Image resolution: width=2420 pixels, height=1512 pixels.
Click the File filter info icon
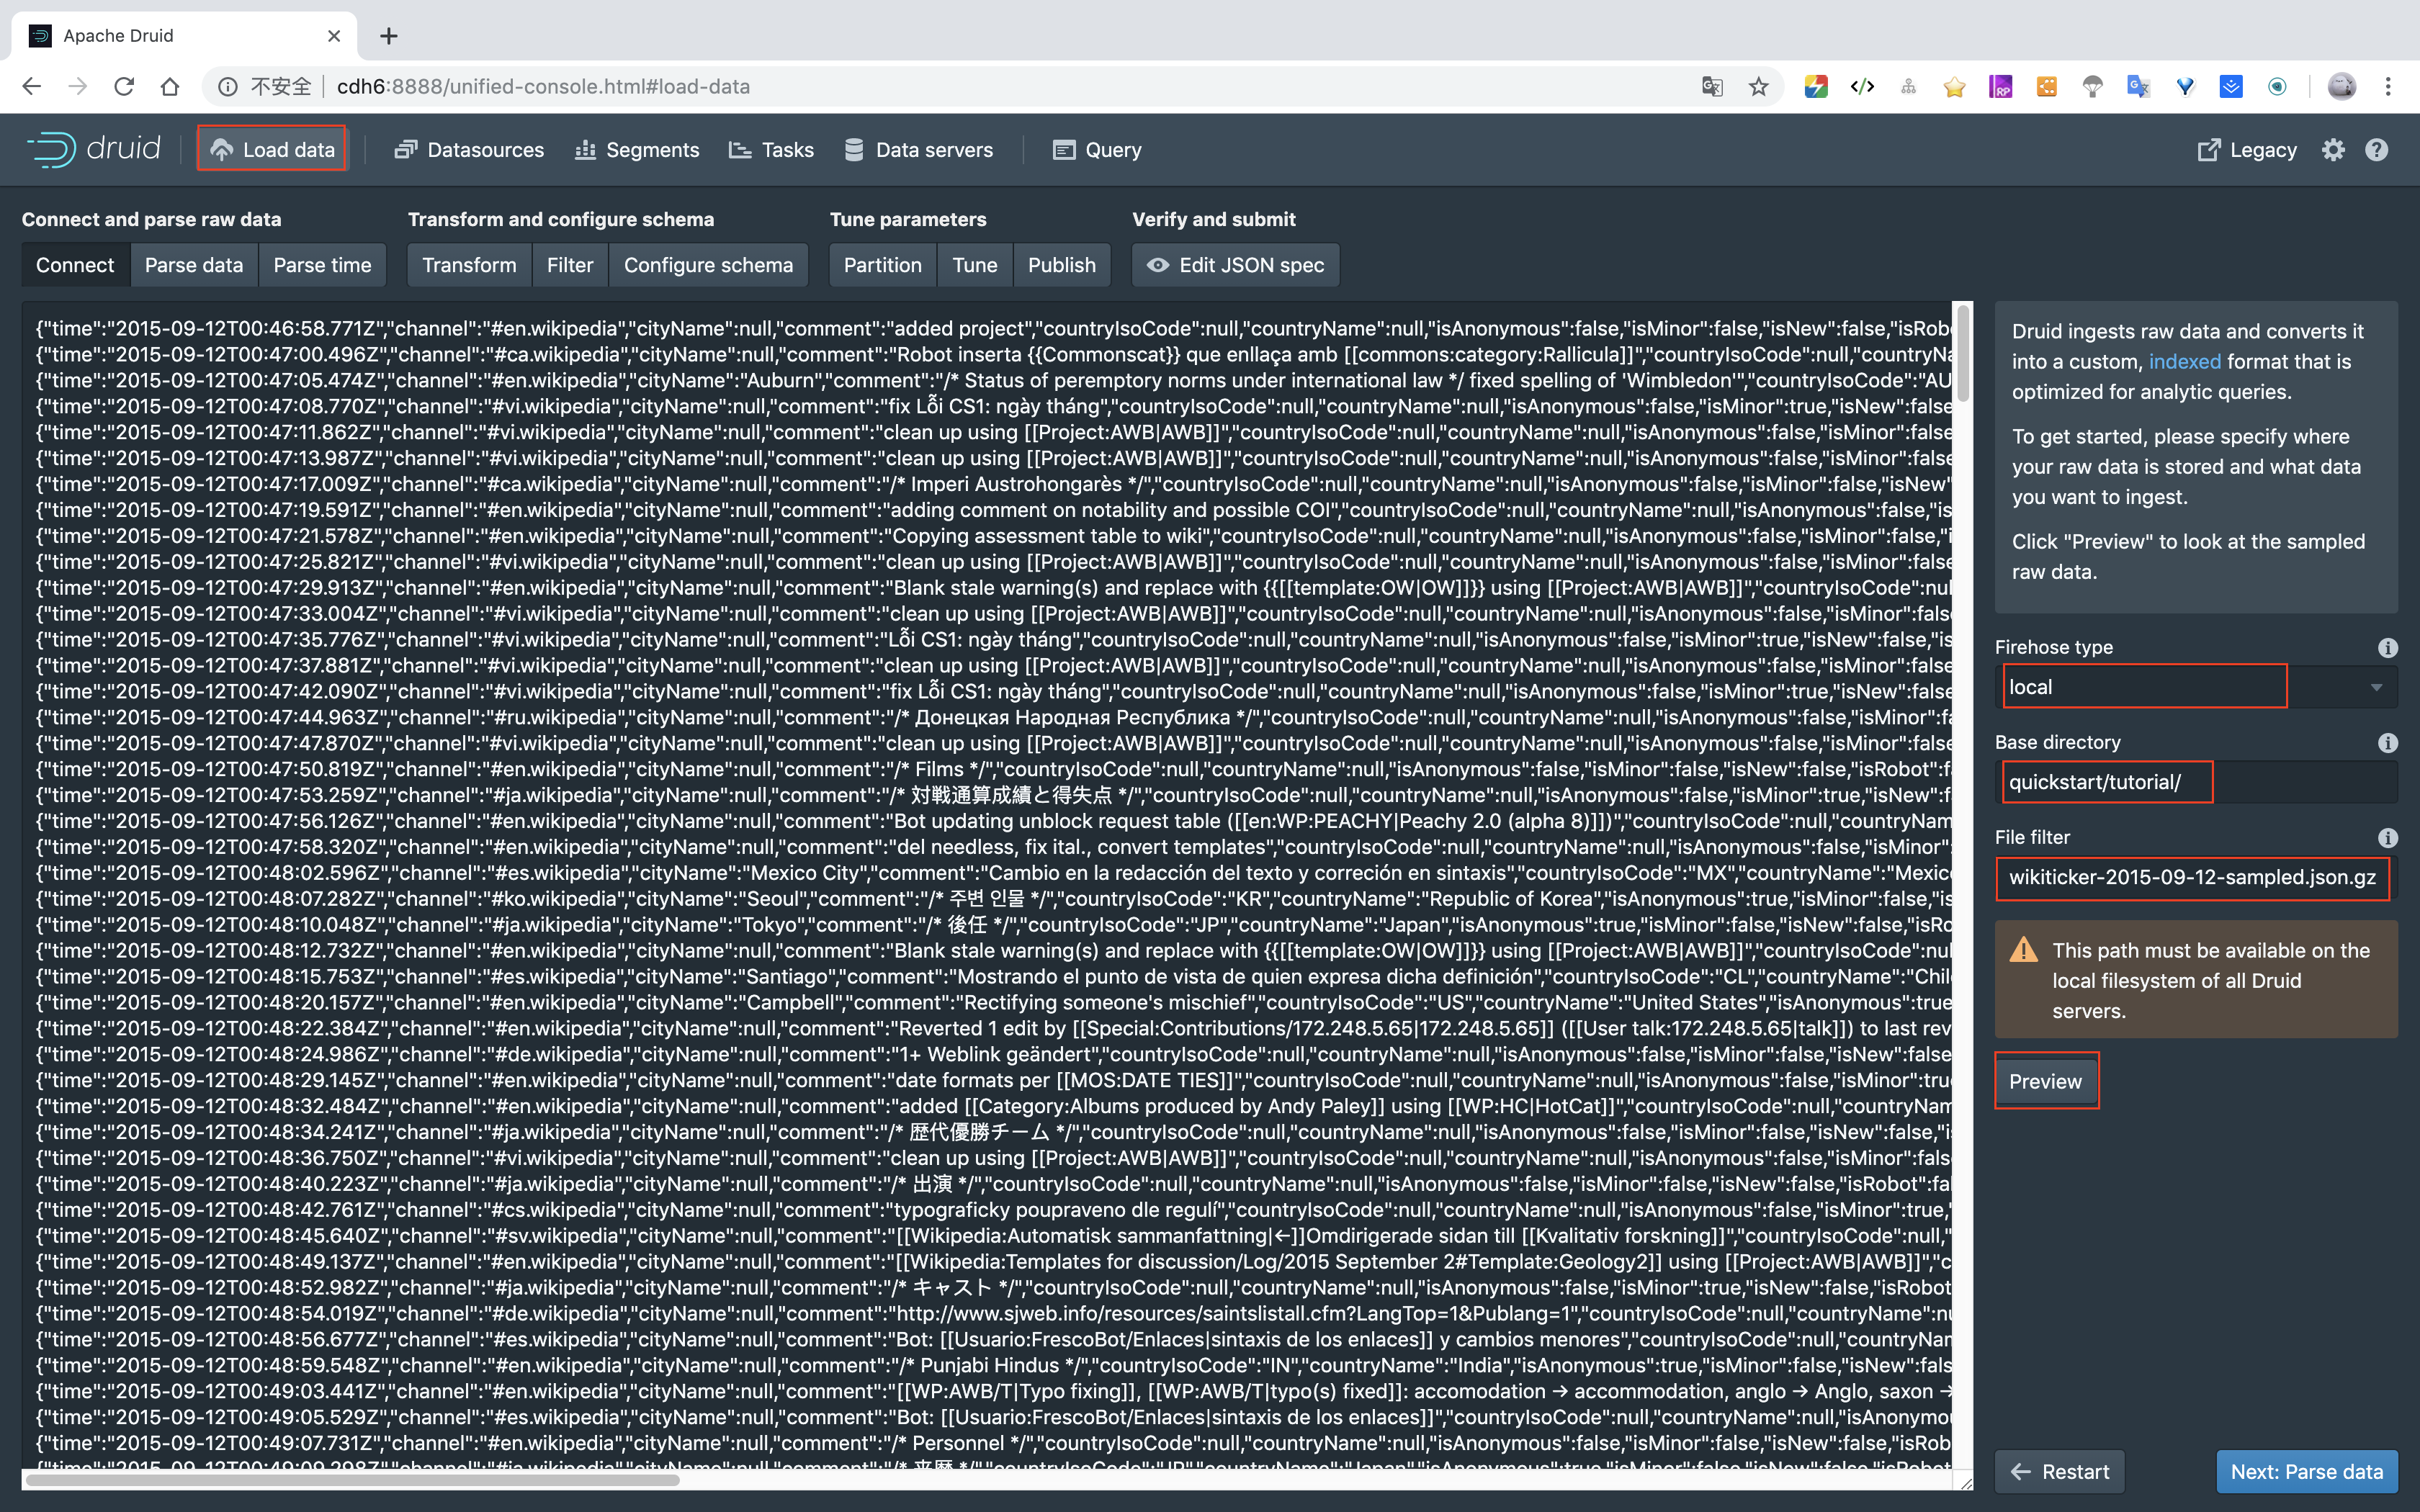[2387, 838]
